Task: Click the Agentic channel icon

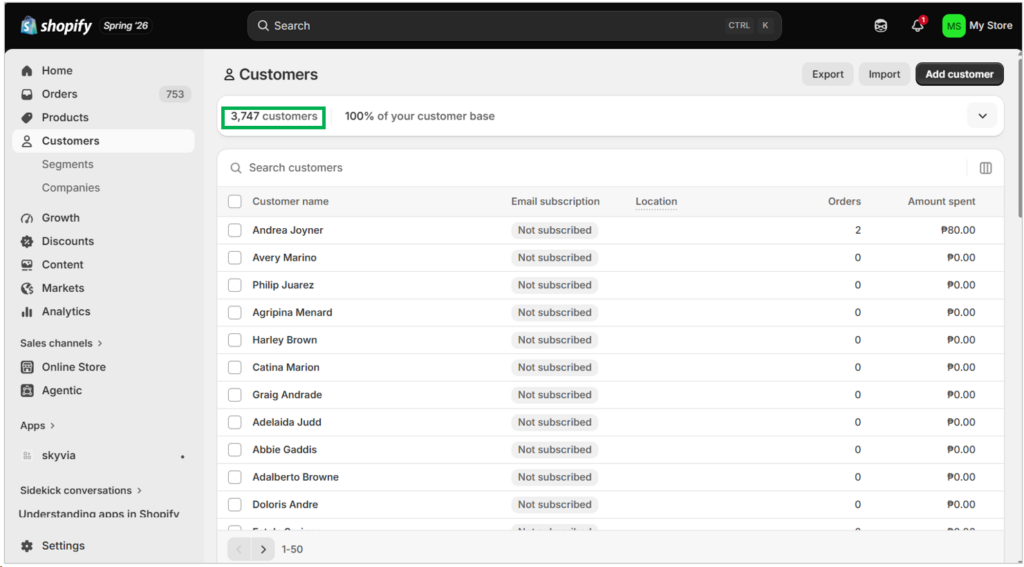Action: coord(27,391)
